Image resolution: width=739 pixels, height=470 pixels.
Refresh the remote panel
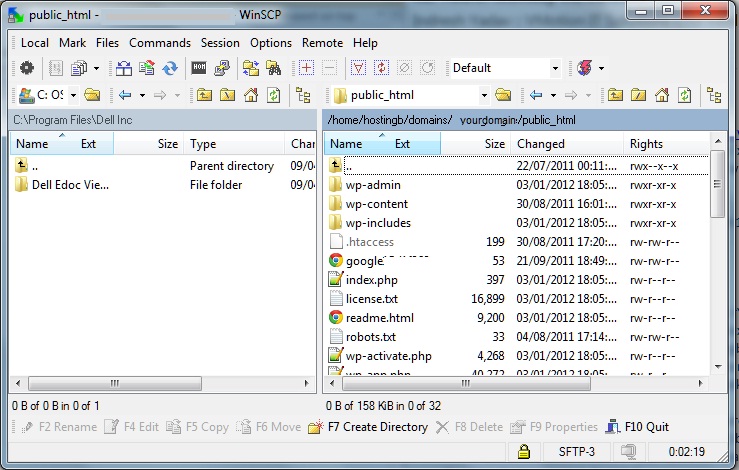tap(684, 95)
